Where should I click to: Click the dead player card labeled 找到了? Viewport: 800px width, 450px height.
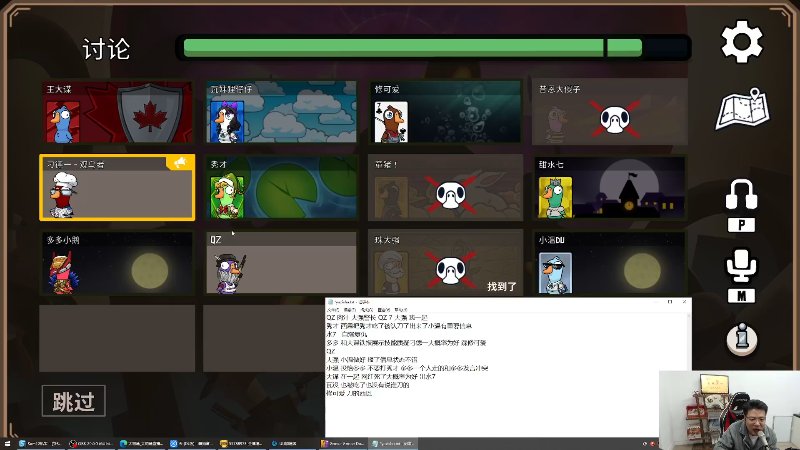pos(445,263)
